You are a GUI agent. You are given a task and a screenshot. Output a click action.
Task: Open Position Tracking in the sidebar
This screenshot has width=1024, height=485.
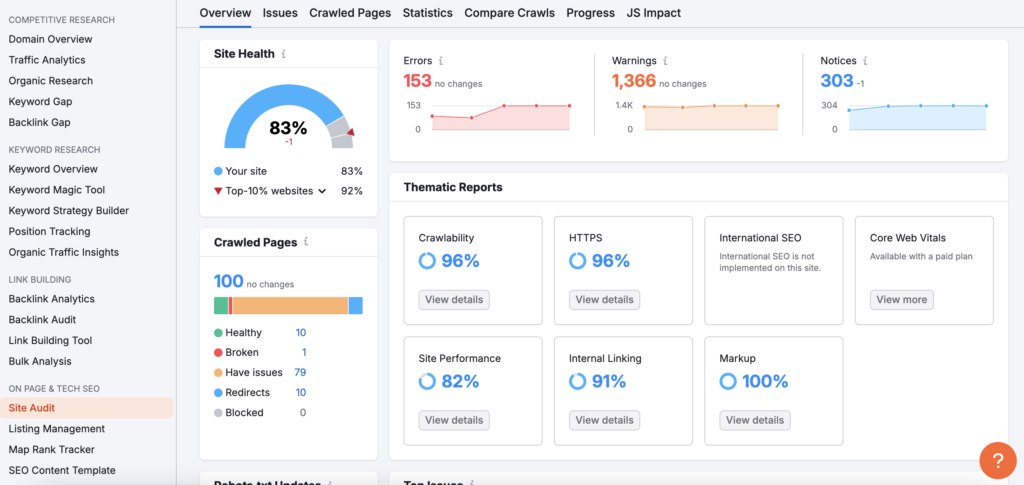(50, 232)
